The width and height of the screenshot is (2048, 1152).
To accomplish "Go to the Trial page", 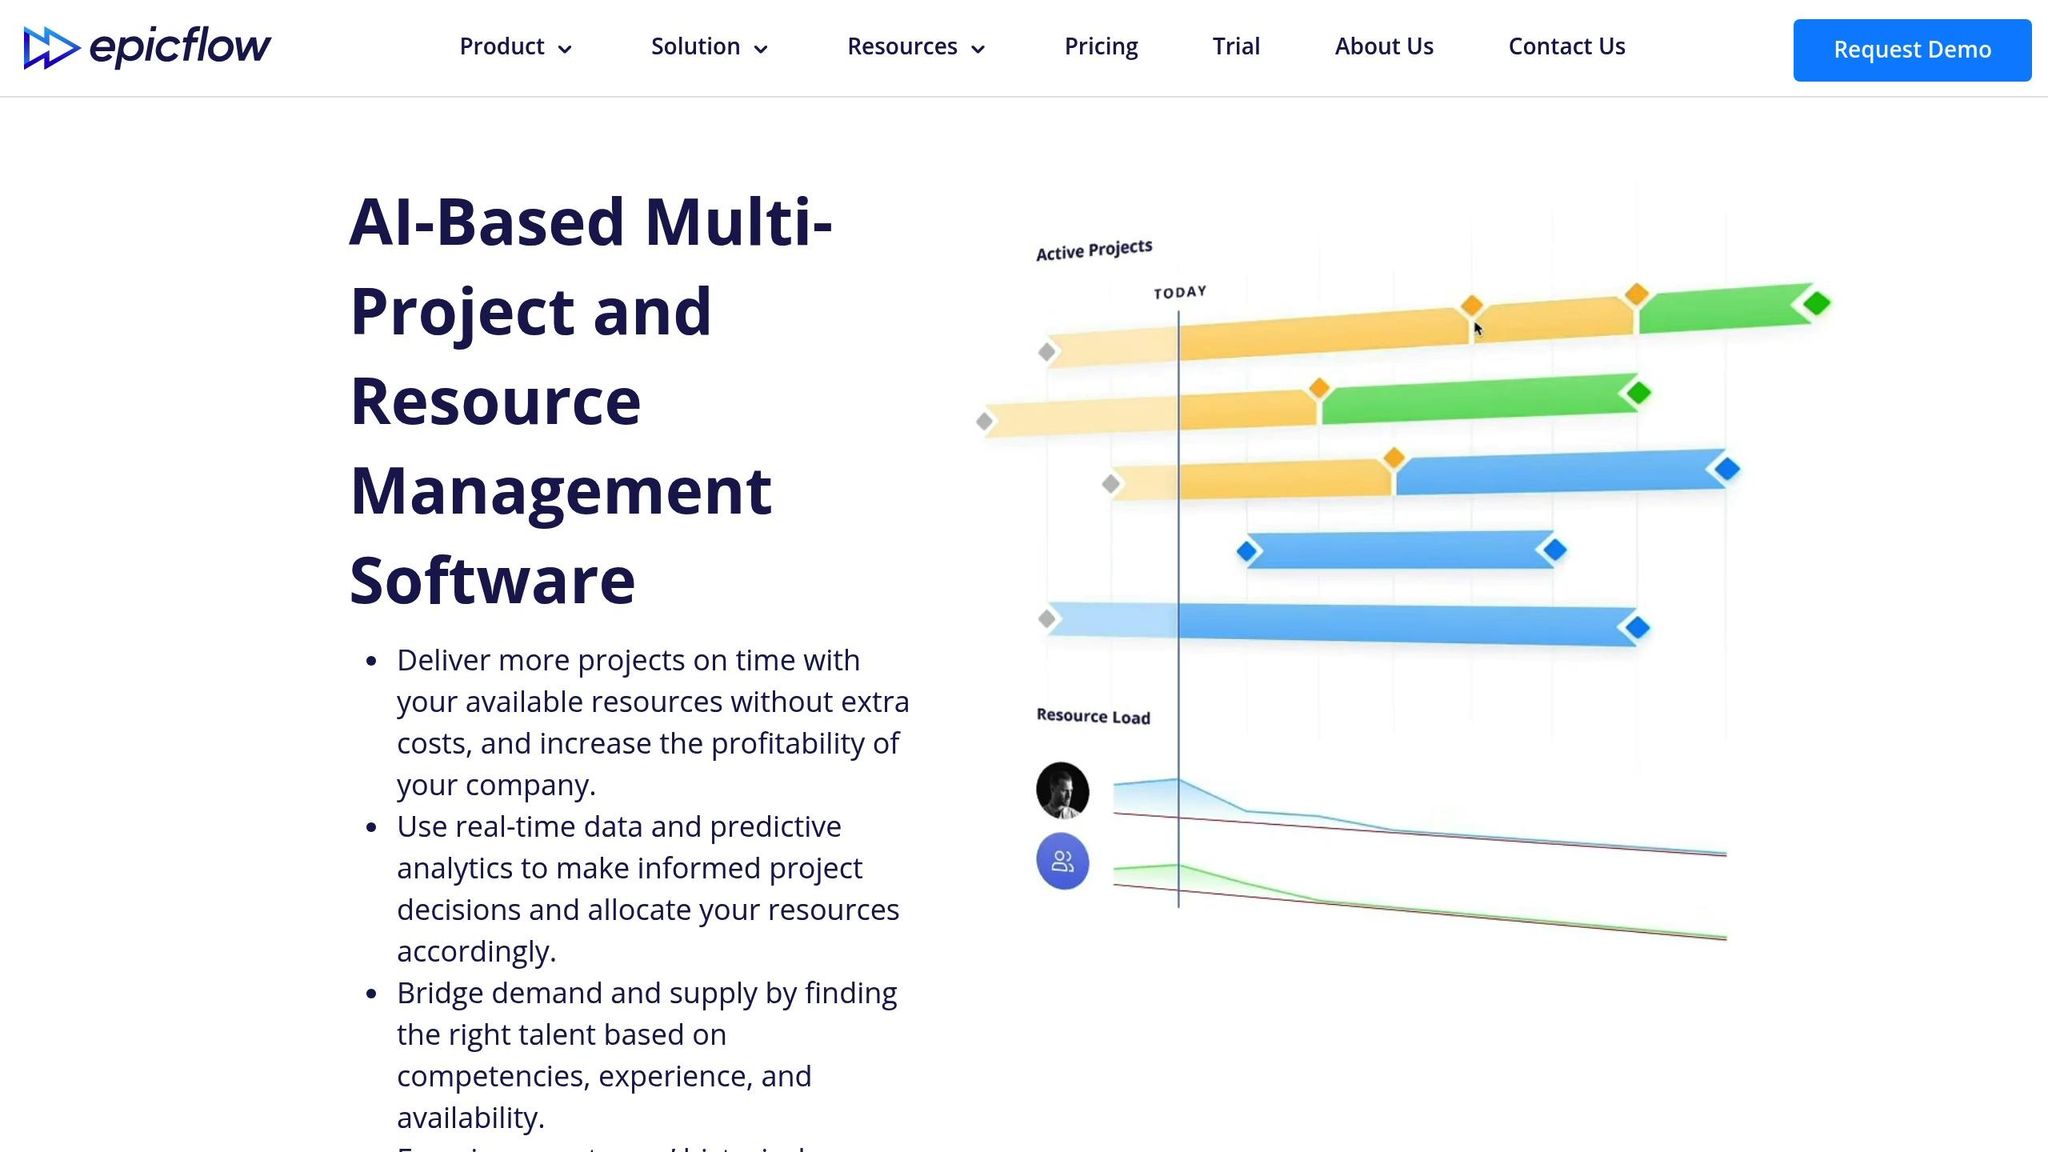I will pos(1236,47).
